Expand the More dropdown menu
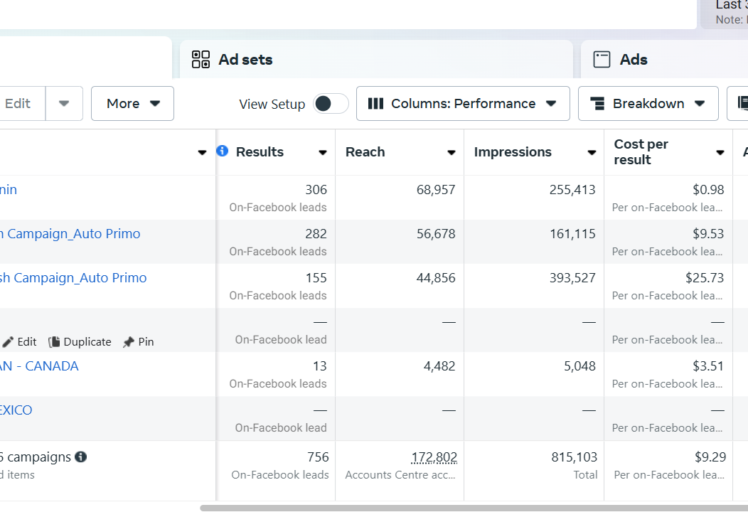Screen dimensions: 748x512 pos(132,104)
